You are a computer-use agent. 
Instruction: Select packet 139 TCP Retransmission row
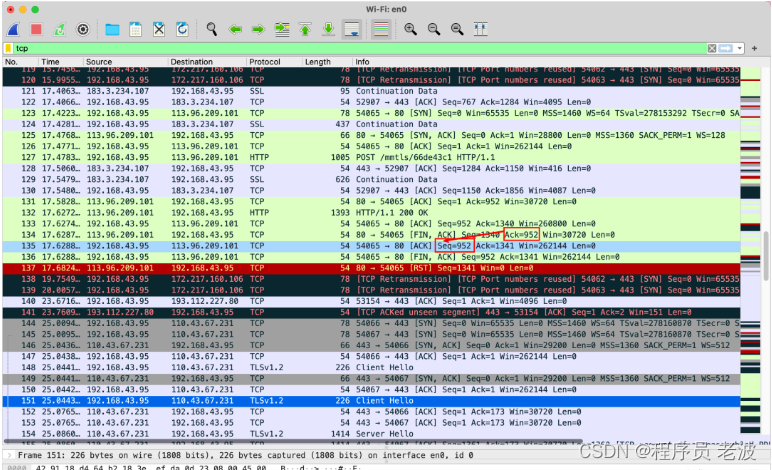pos(371,290)
